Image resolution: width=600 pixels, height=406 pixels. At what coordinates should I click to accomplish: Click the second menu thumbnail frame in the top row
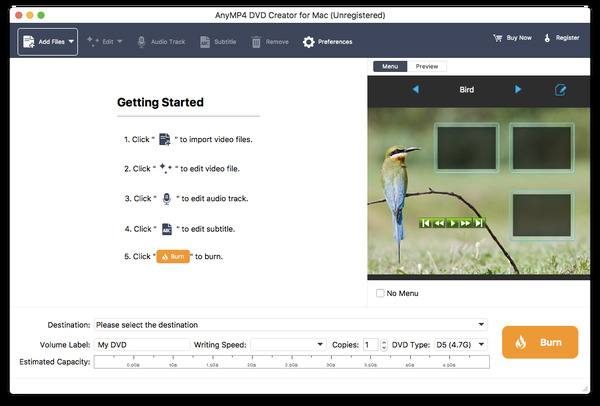(541, 148)
